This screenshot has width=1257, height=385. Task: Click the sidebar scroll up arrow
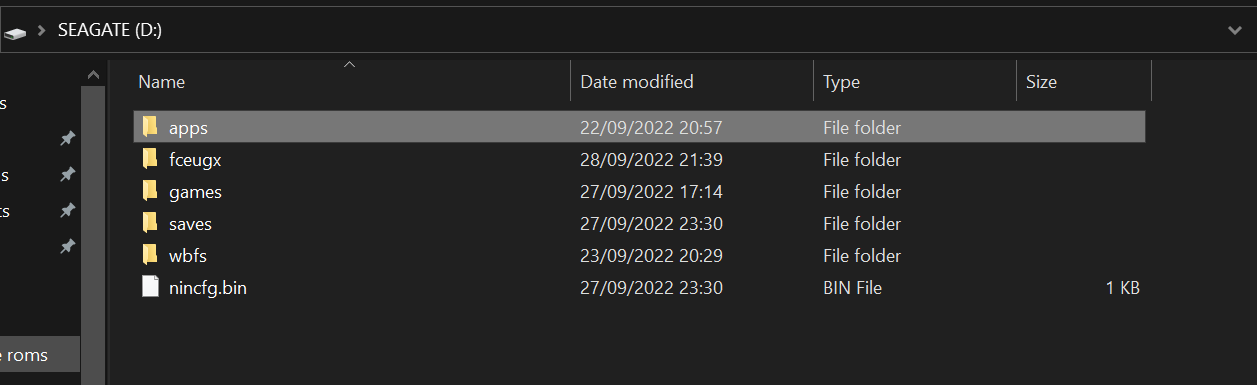click(x=93, y=75)
